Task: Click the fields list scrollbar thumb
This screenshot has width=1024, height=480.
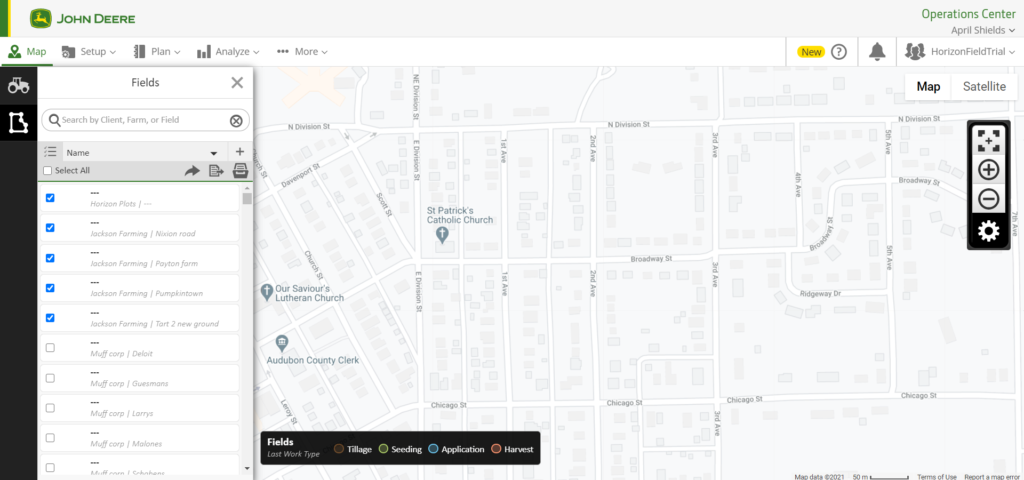Action: (247, 199)
